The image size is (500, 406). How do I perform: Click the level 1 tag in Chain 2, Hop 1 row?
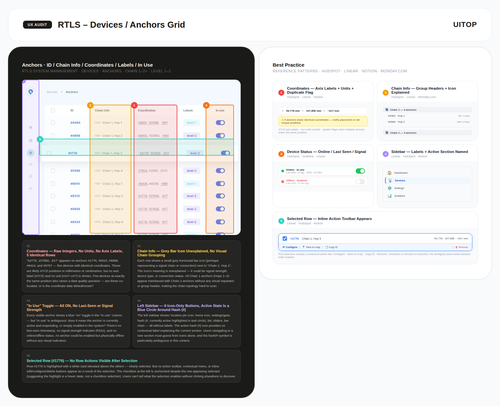coord(191,184)
